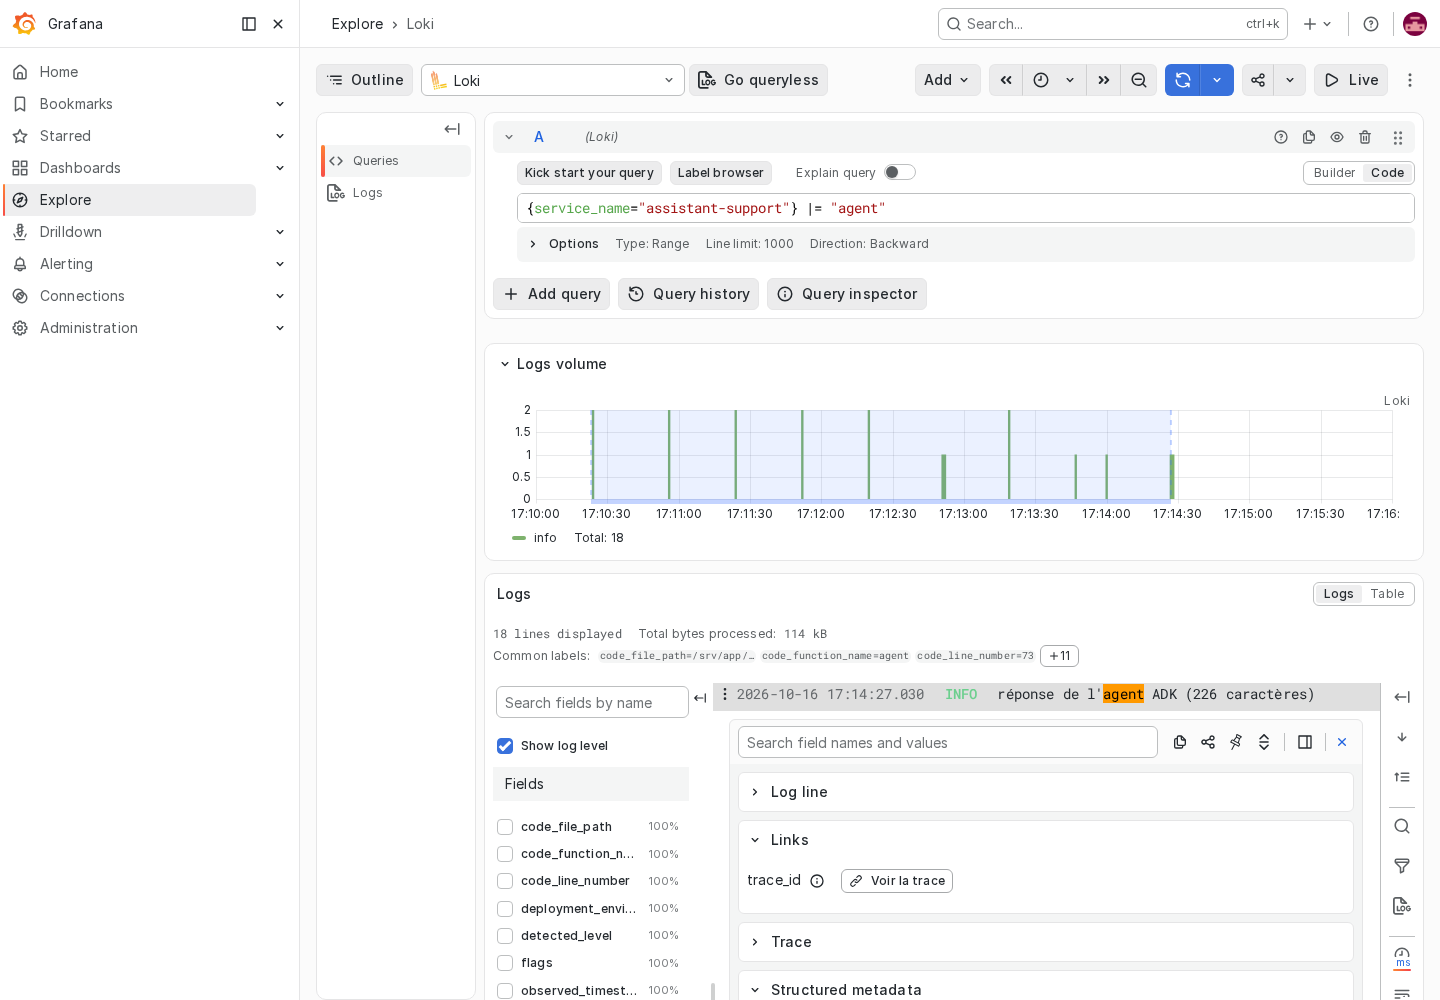Image resolution: width=1440 pixels, height=1000 pixels.
Task: Click the LogQL query code editor
Action: [966, 208]
